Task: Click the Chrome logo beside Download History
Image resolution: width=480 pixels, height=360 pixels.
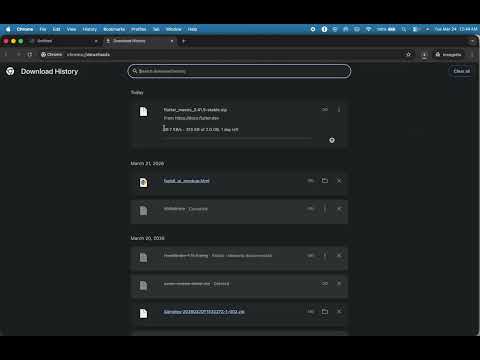Action: 10,71
